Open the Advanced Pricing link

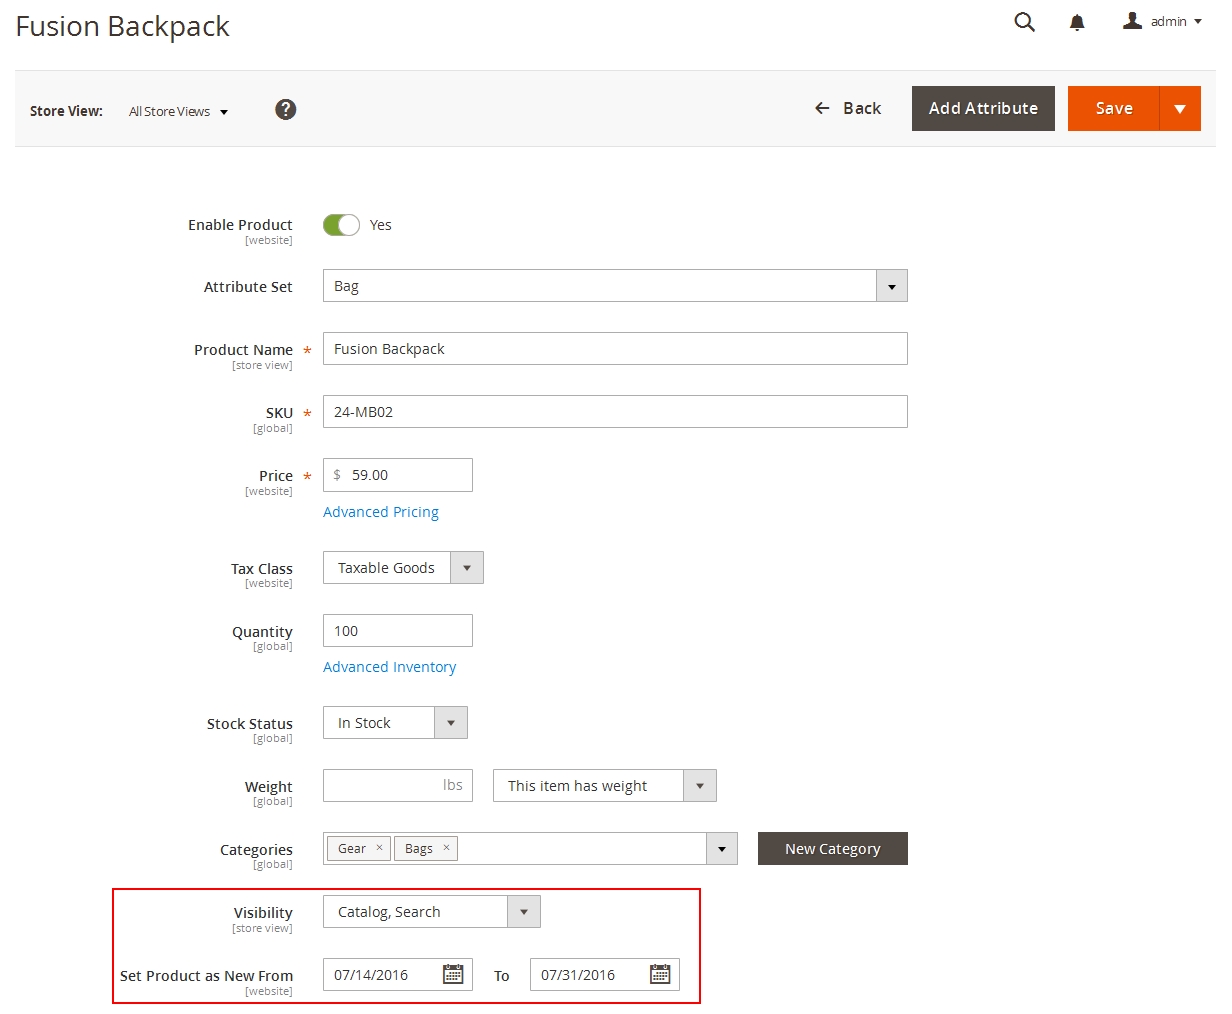[381, 511]
